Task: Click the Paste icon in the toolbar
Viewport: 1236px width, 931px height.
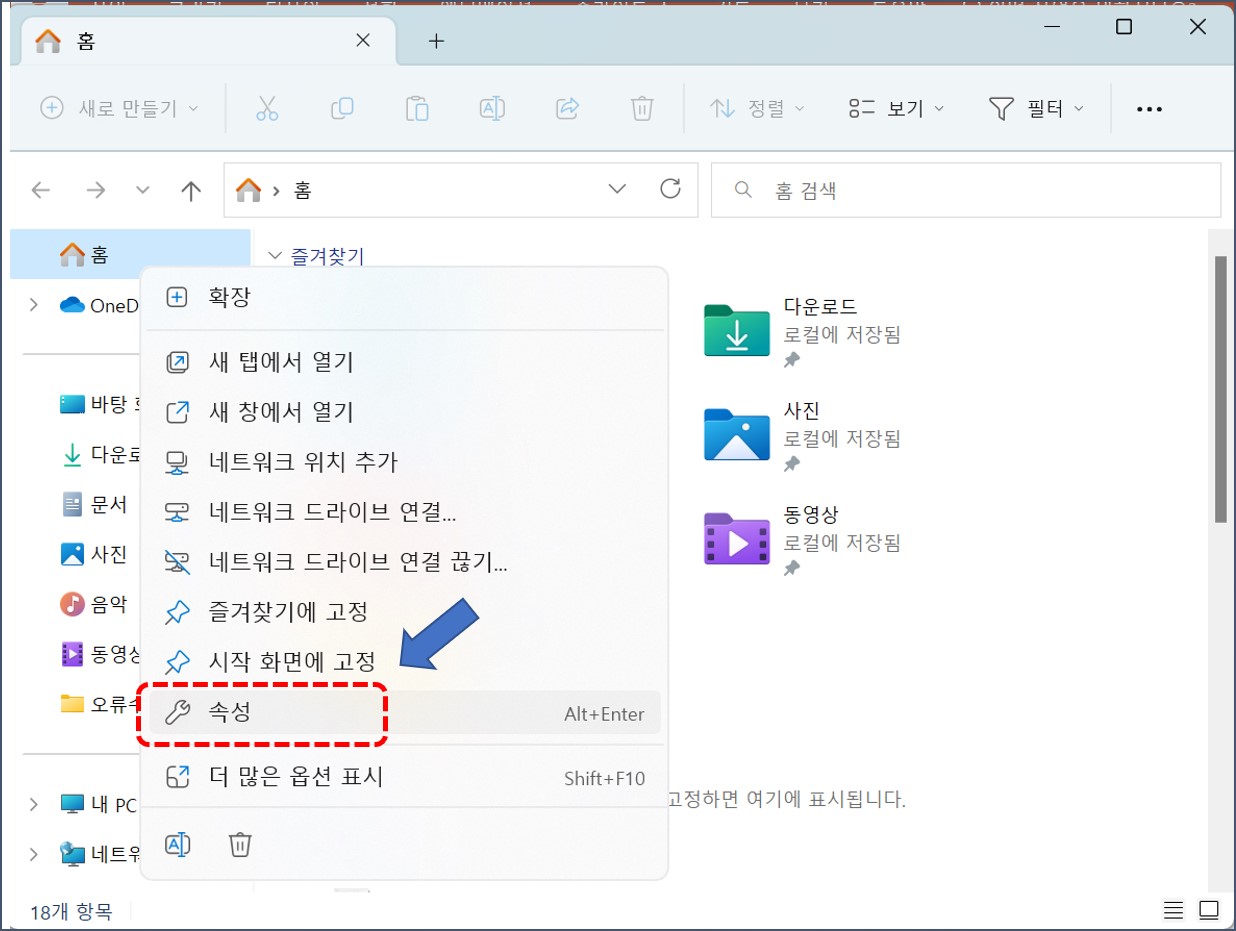Action: pos(417,109)
